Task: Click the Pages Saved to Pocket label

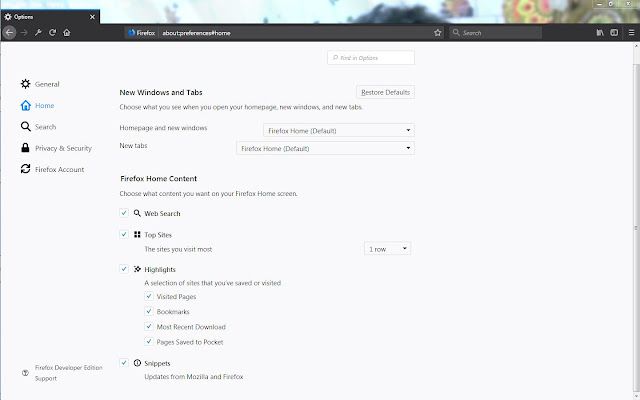Action: point(190,342)
